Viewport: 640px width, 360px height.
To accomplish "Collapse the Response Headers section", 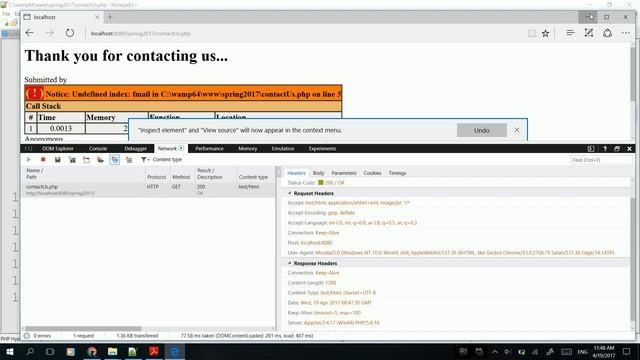I will point(290,263).
